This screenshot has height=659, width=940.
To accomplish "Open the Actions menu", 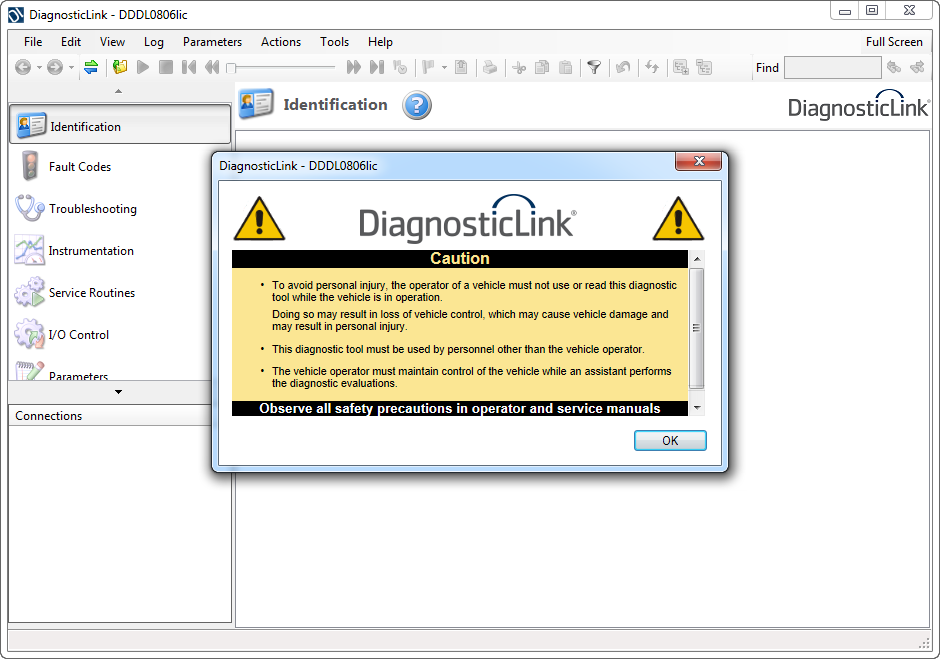I will pyautogui.click(x=281, y=42).
